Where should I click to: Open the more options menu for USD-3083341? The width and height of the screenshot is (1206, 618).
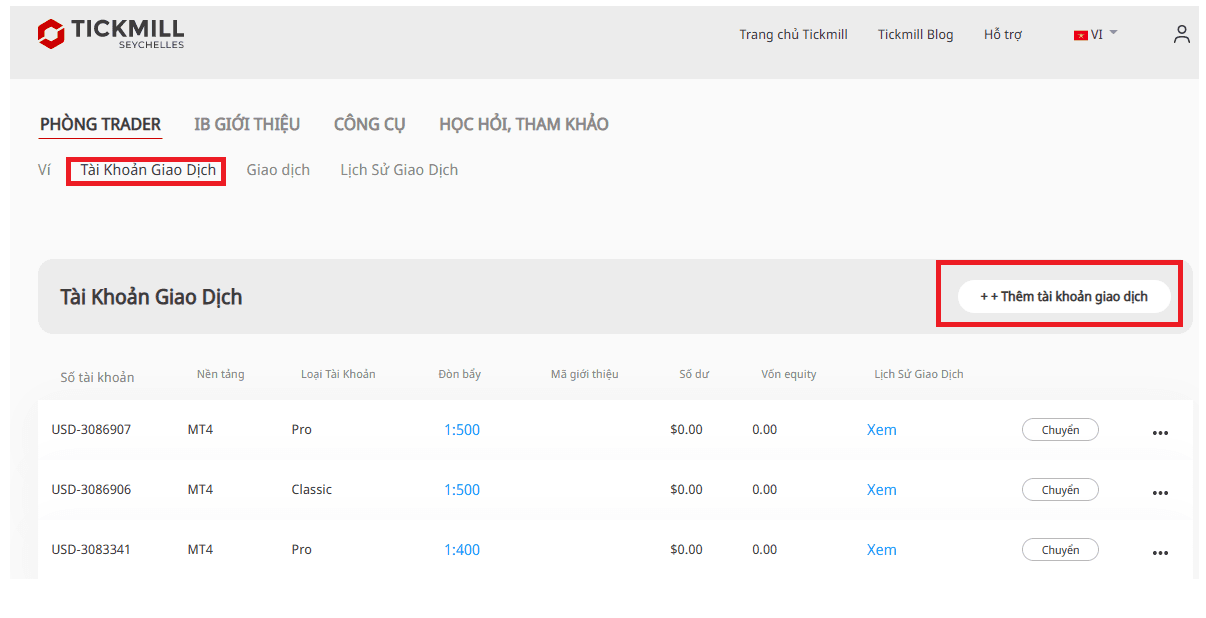pyautogui.click(x=1160, y=553)
